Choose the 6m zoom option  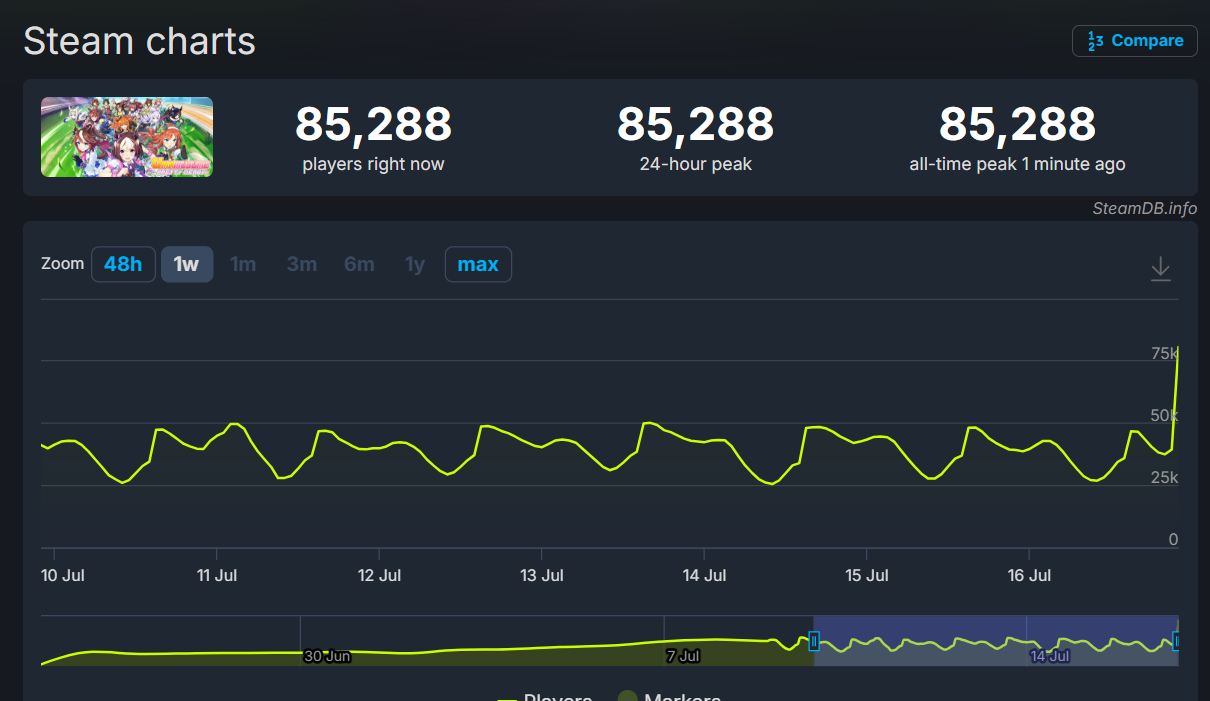point(359,264)
